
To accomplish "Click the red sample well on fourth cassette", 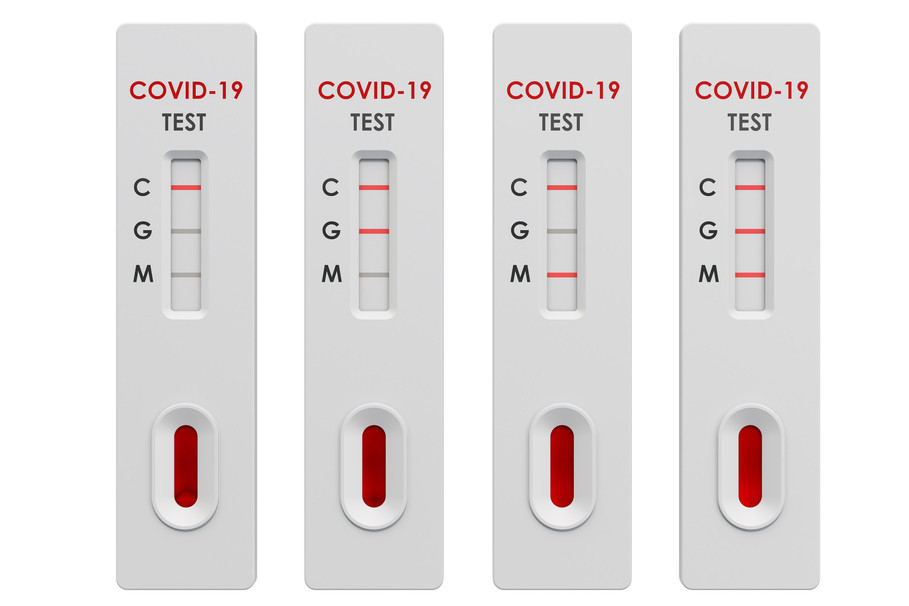I will (x=750, y=466).
